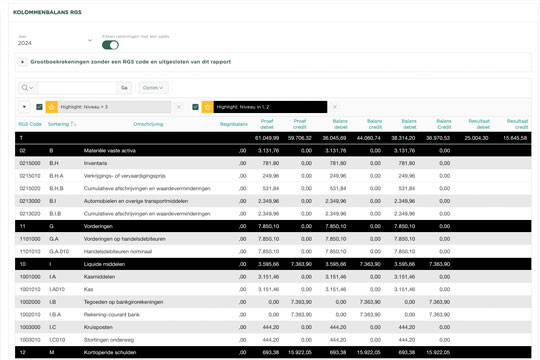Collapse the highlight filters with the arrow button
Viewport: 540px width, 360px height.
(x=24, y=107)
